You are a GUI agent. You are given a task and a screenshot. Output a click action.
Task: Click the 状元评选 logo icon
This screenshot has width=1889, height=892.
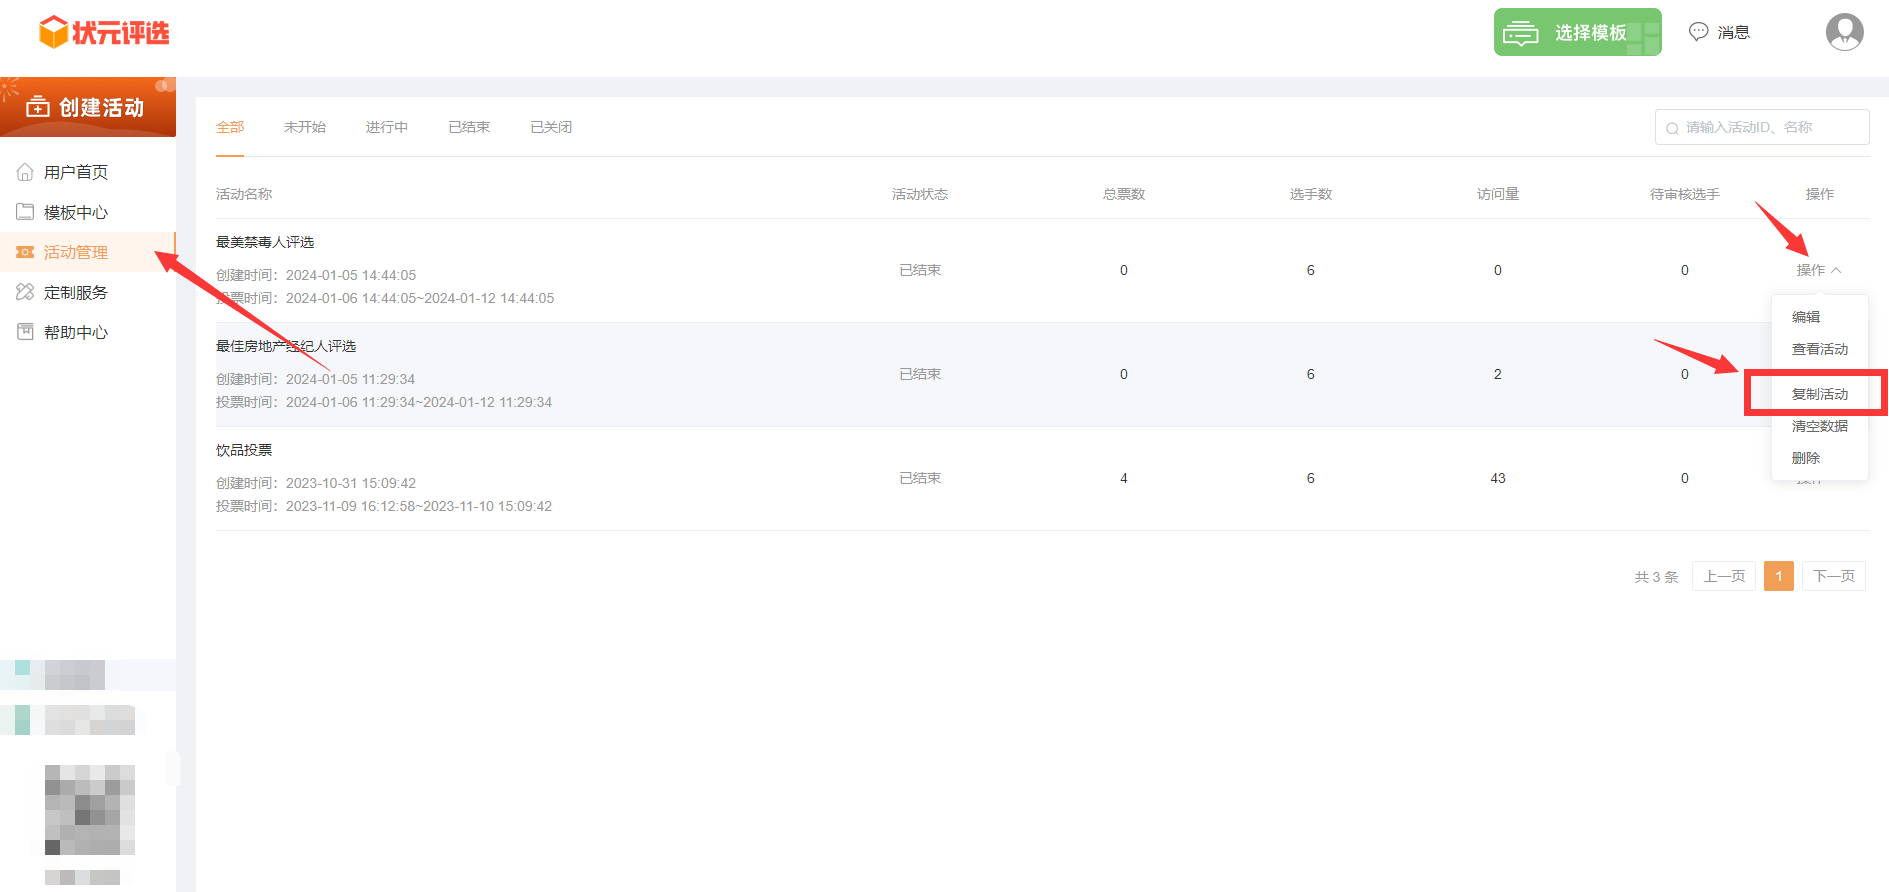53,32
